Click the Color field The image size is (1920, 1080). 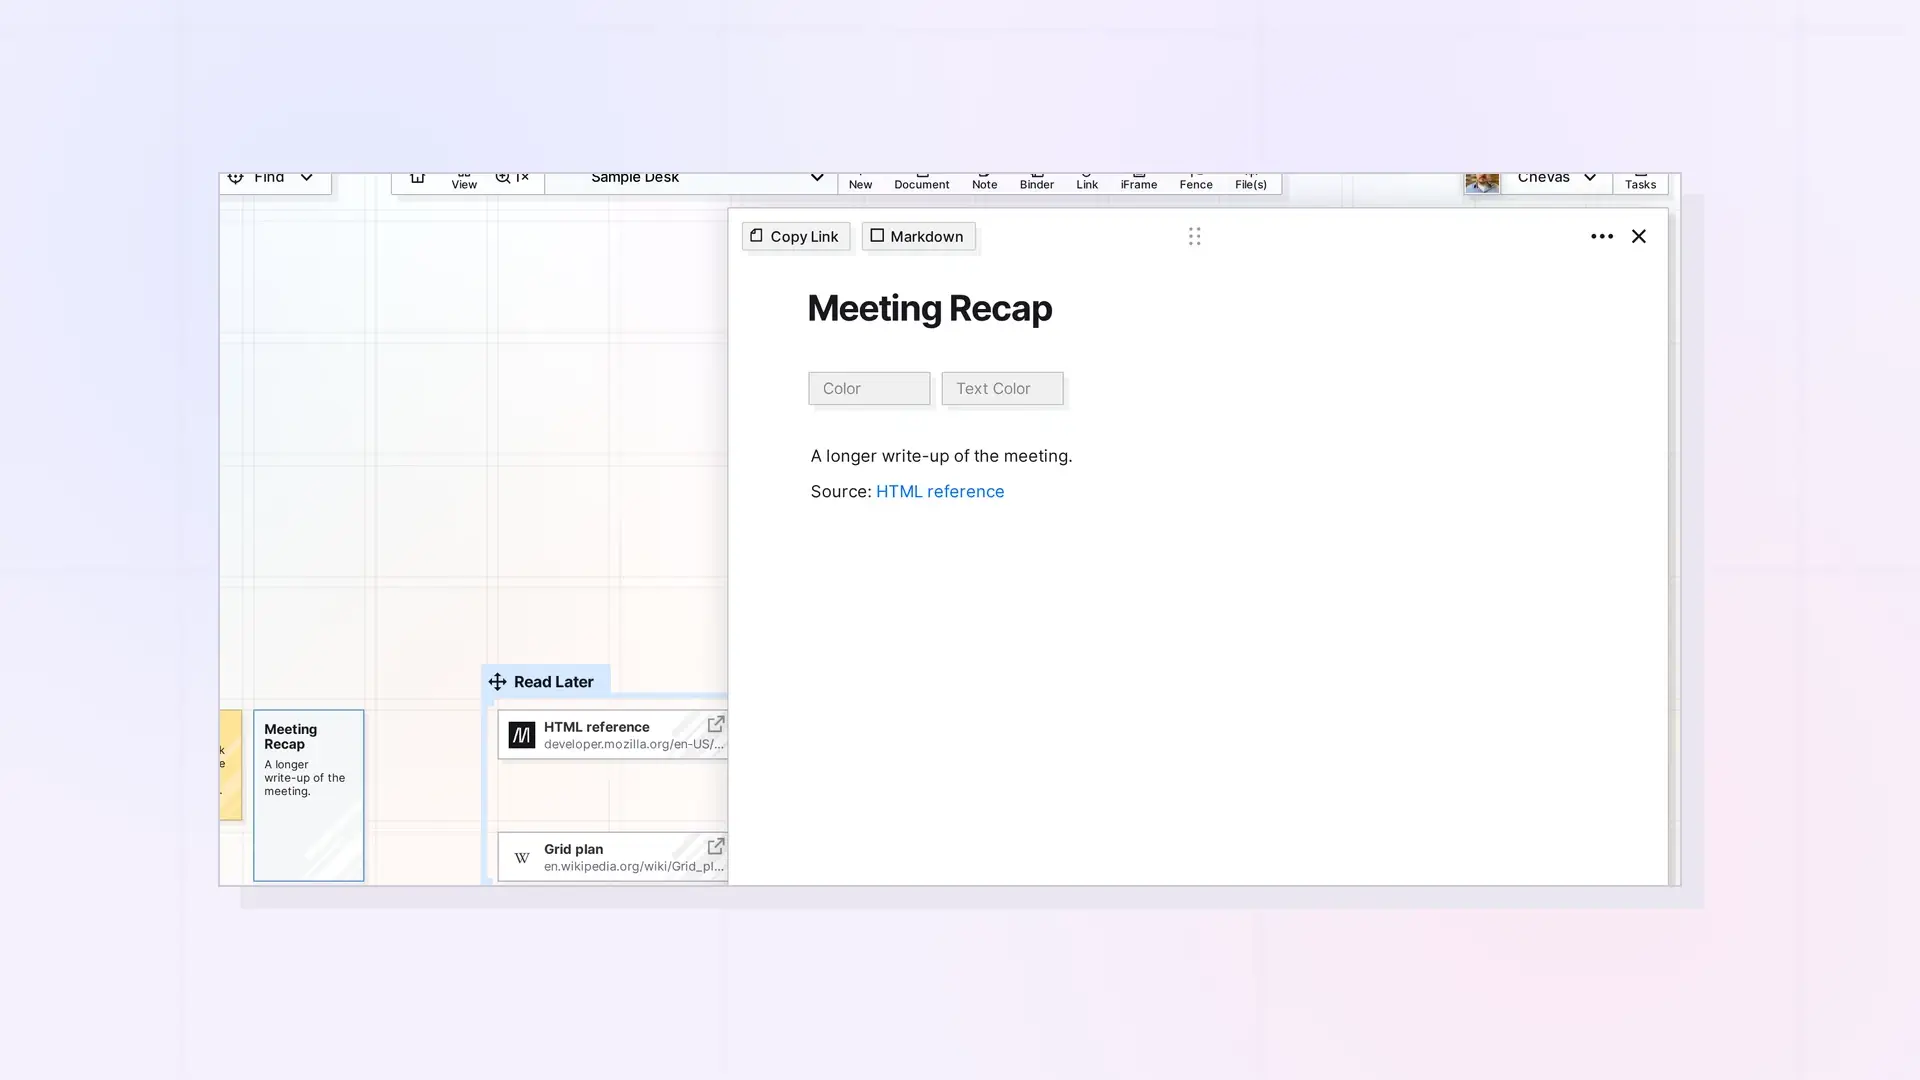(869, 388)
